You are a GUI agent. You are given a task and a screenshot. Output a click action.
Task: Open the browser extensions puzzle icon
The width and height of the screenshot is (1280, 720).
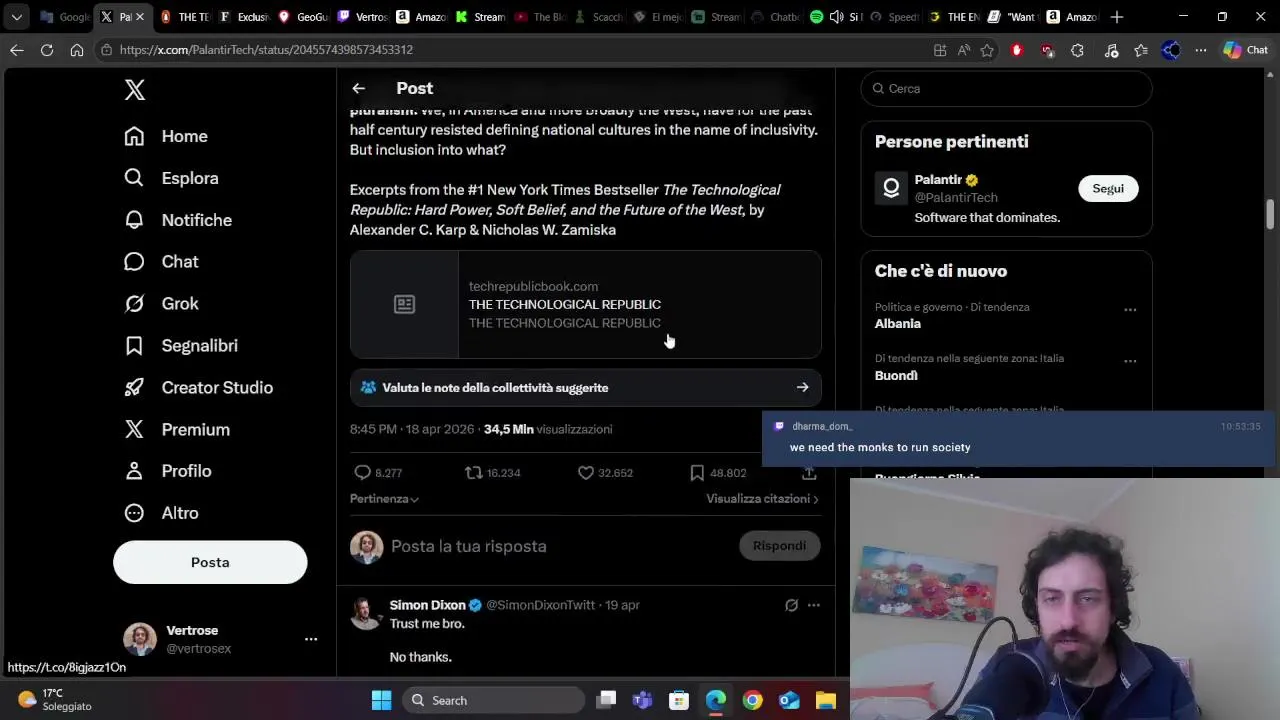1077,50
